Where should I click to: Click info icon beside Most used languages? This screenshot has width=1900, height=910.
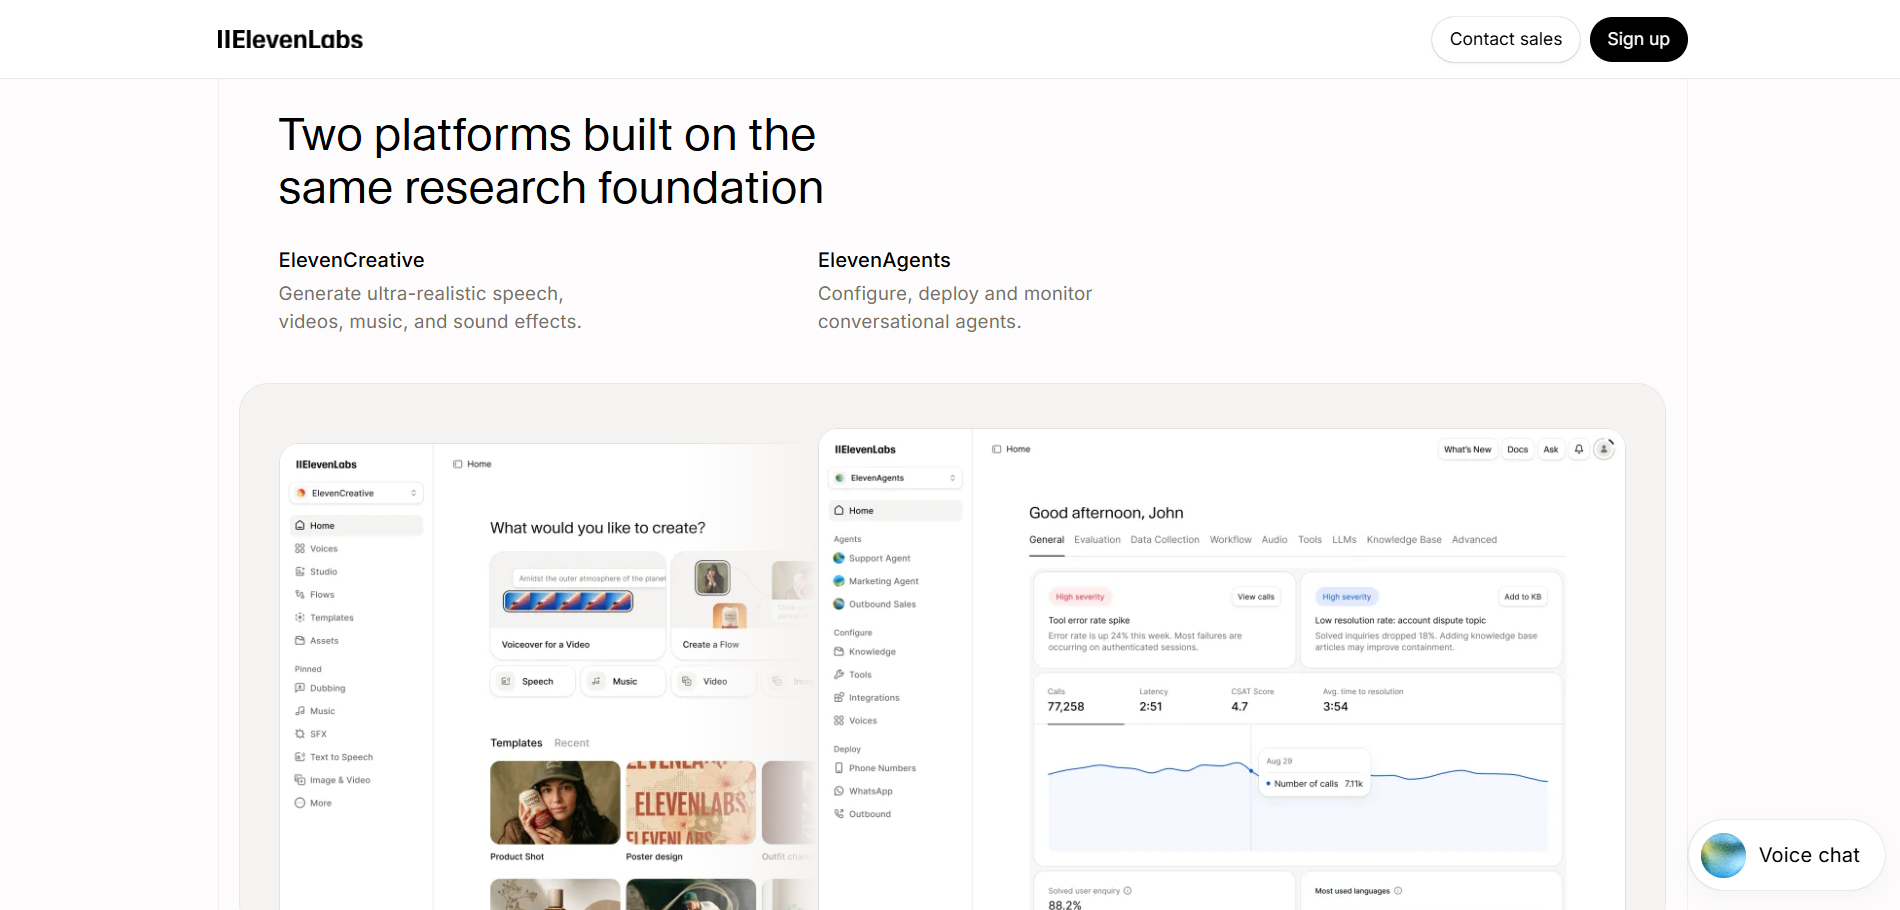click(x=1398, y=890)
